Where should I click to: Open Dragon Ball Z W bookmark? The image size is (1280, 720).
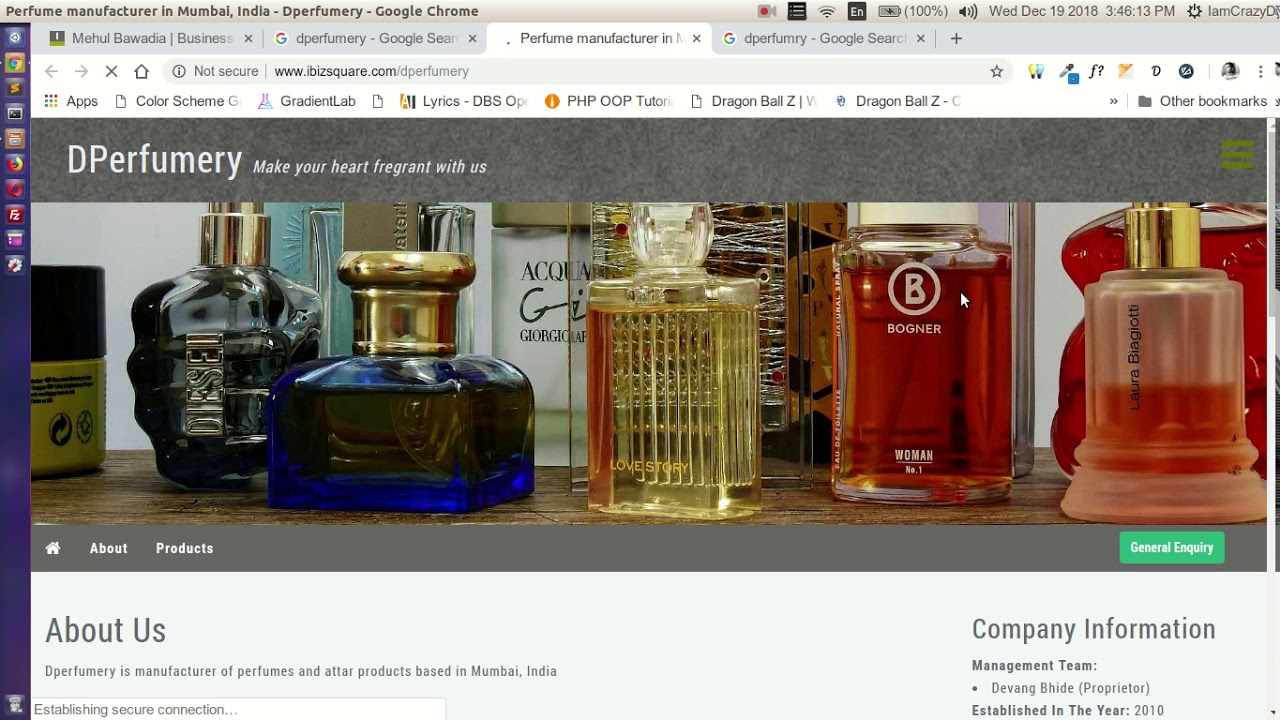754,101
